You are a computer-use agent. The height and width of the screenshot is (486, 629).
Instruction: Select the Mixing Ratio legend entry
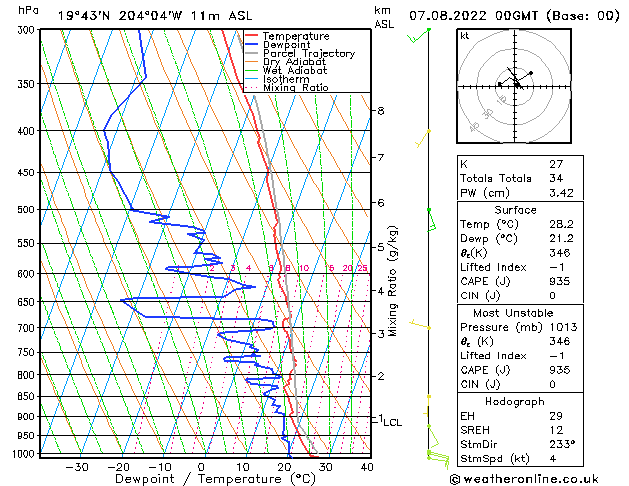coord(296,87)
